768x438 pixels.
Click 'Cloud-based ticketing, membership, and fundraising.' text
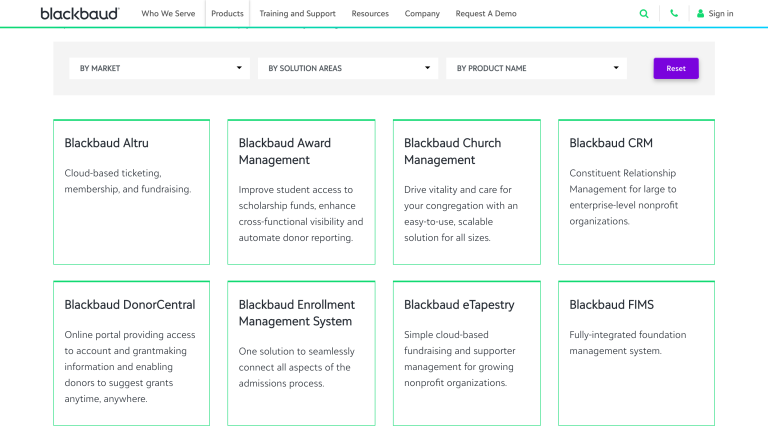point(128,181)
